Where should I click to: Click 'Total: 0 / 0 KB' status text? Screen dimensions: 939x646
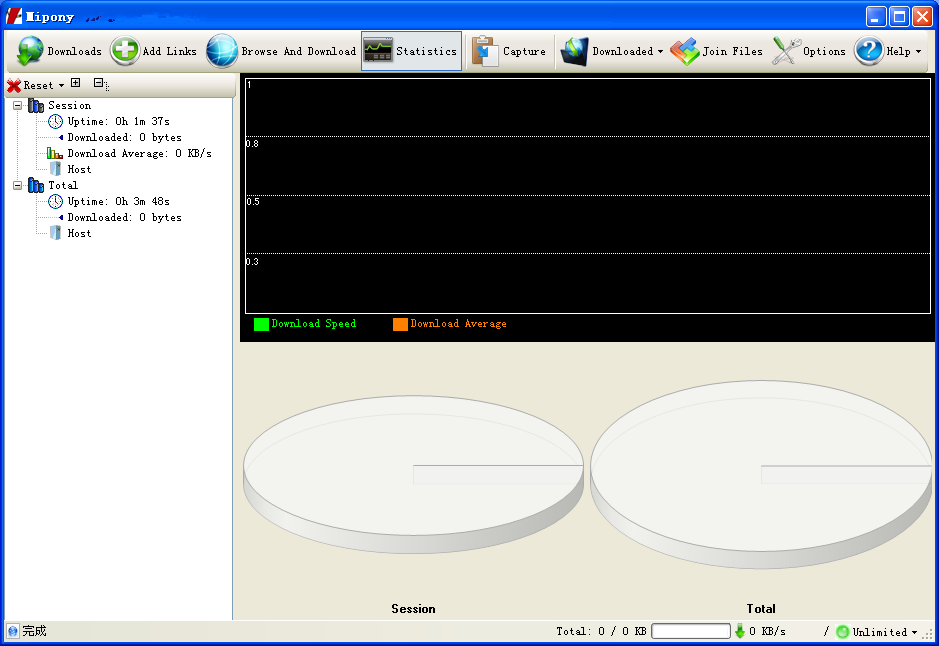(601, 632)
